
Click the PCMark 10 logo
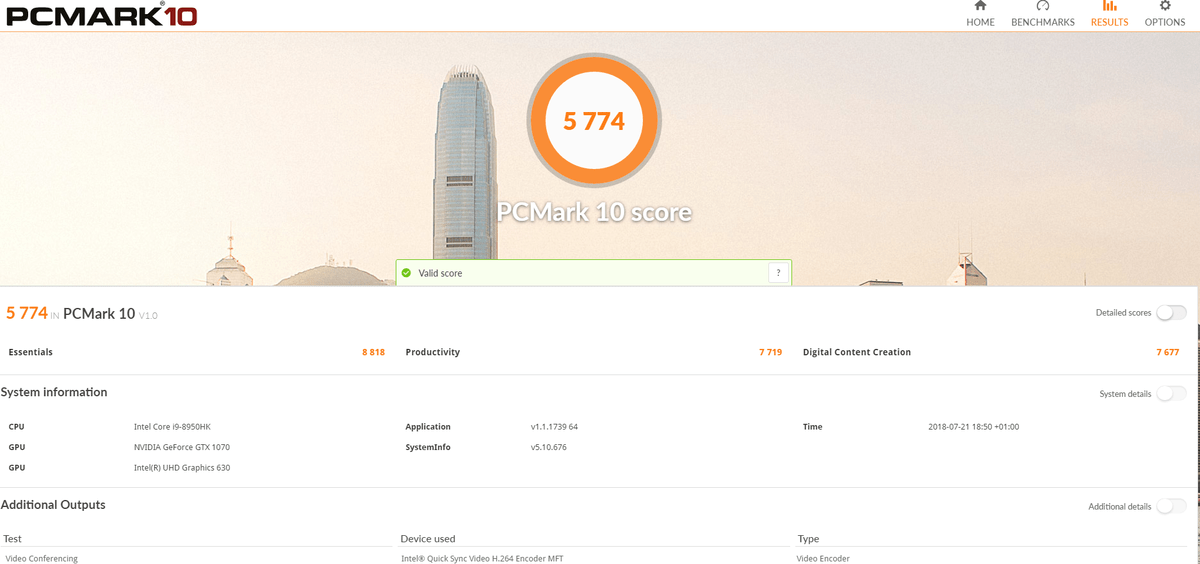coord(101,15)
